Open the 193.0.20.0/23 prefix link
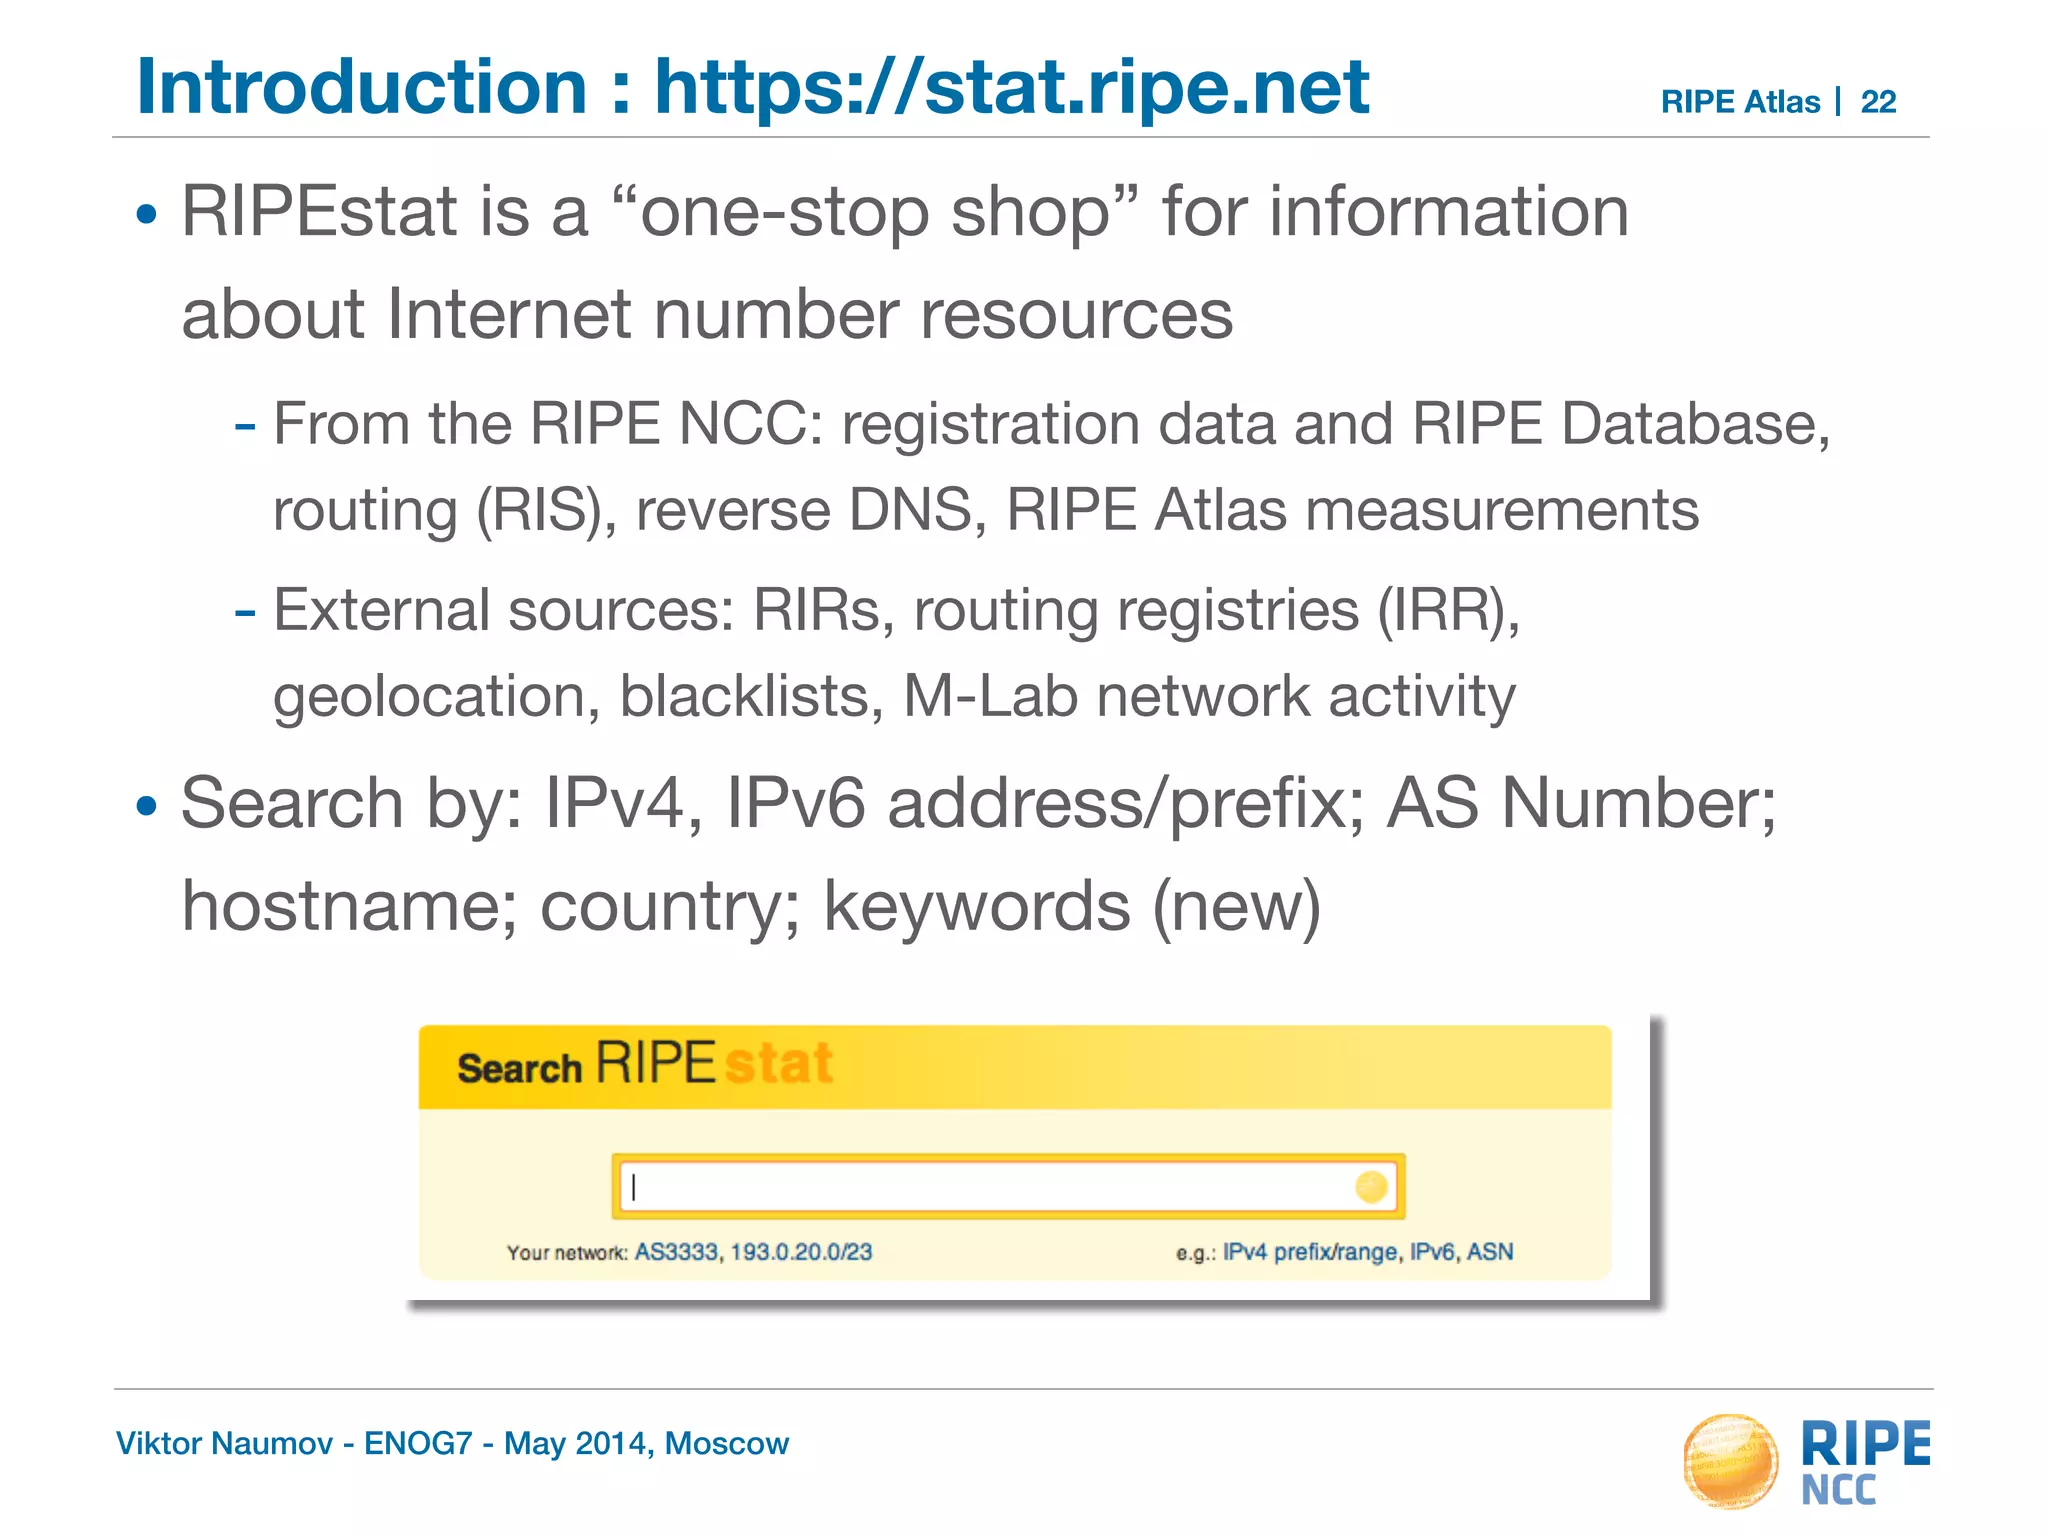Viewport: 2048px width, 1536px height. coord(801,1252)
